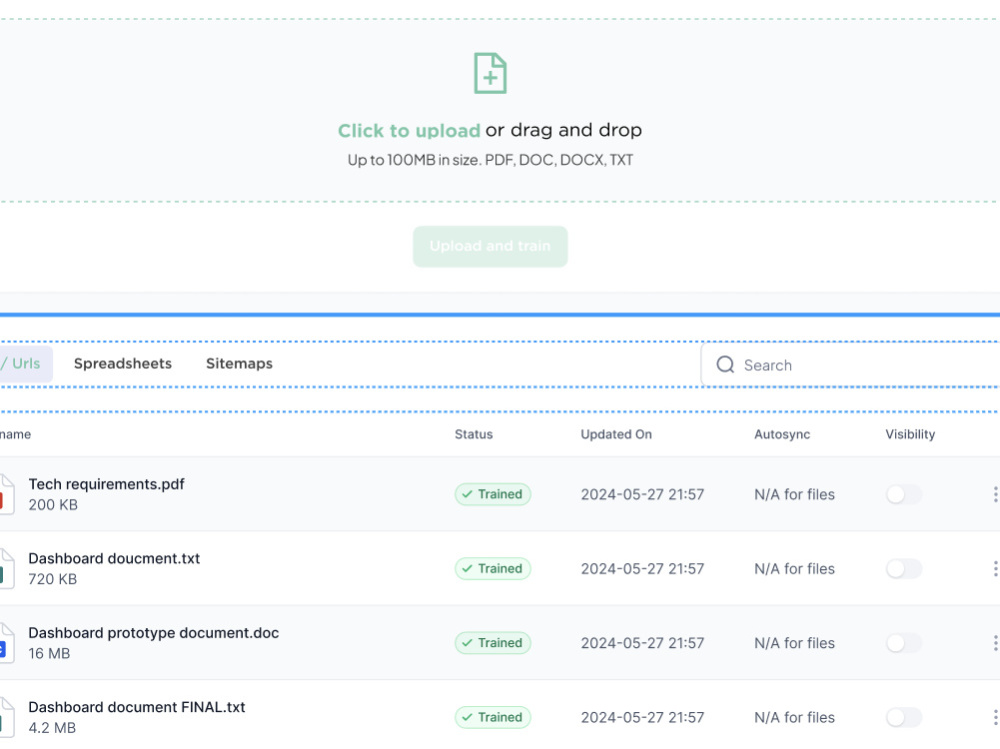This screenshot has width=1000, height=749.
Task: Switch to the Spreadsheets tab
Action: pyautogui.click(x=122, y=363)
